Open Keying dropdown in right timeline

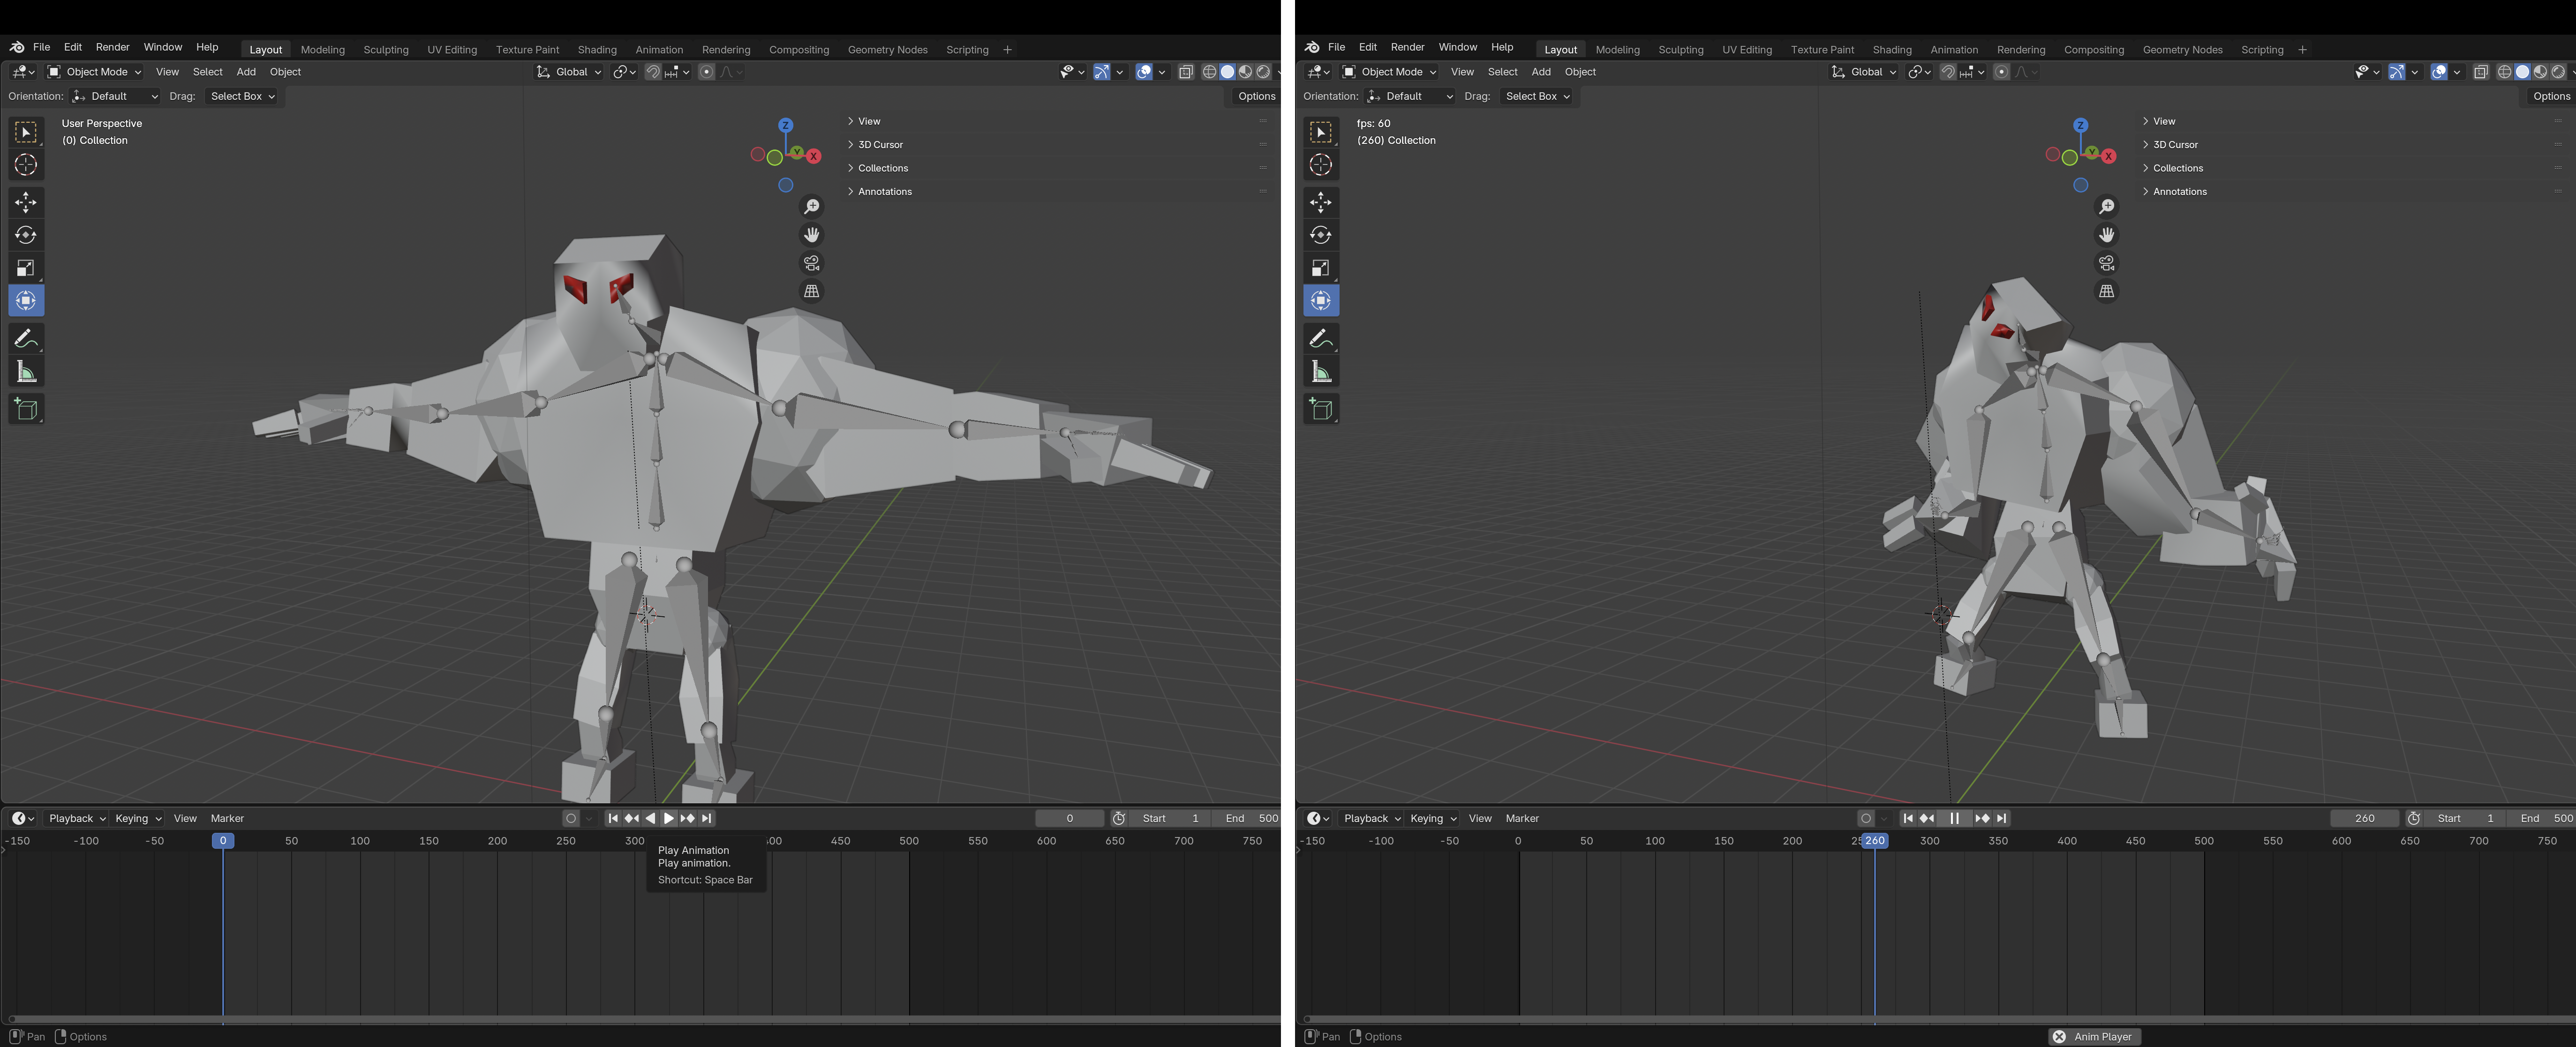1432,818
